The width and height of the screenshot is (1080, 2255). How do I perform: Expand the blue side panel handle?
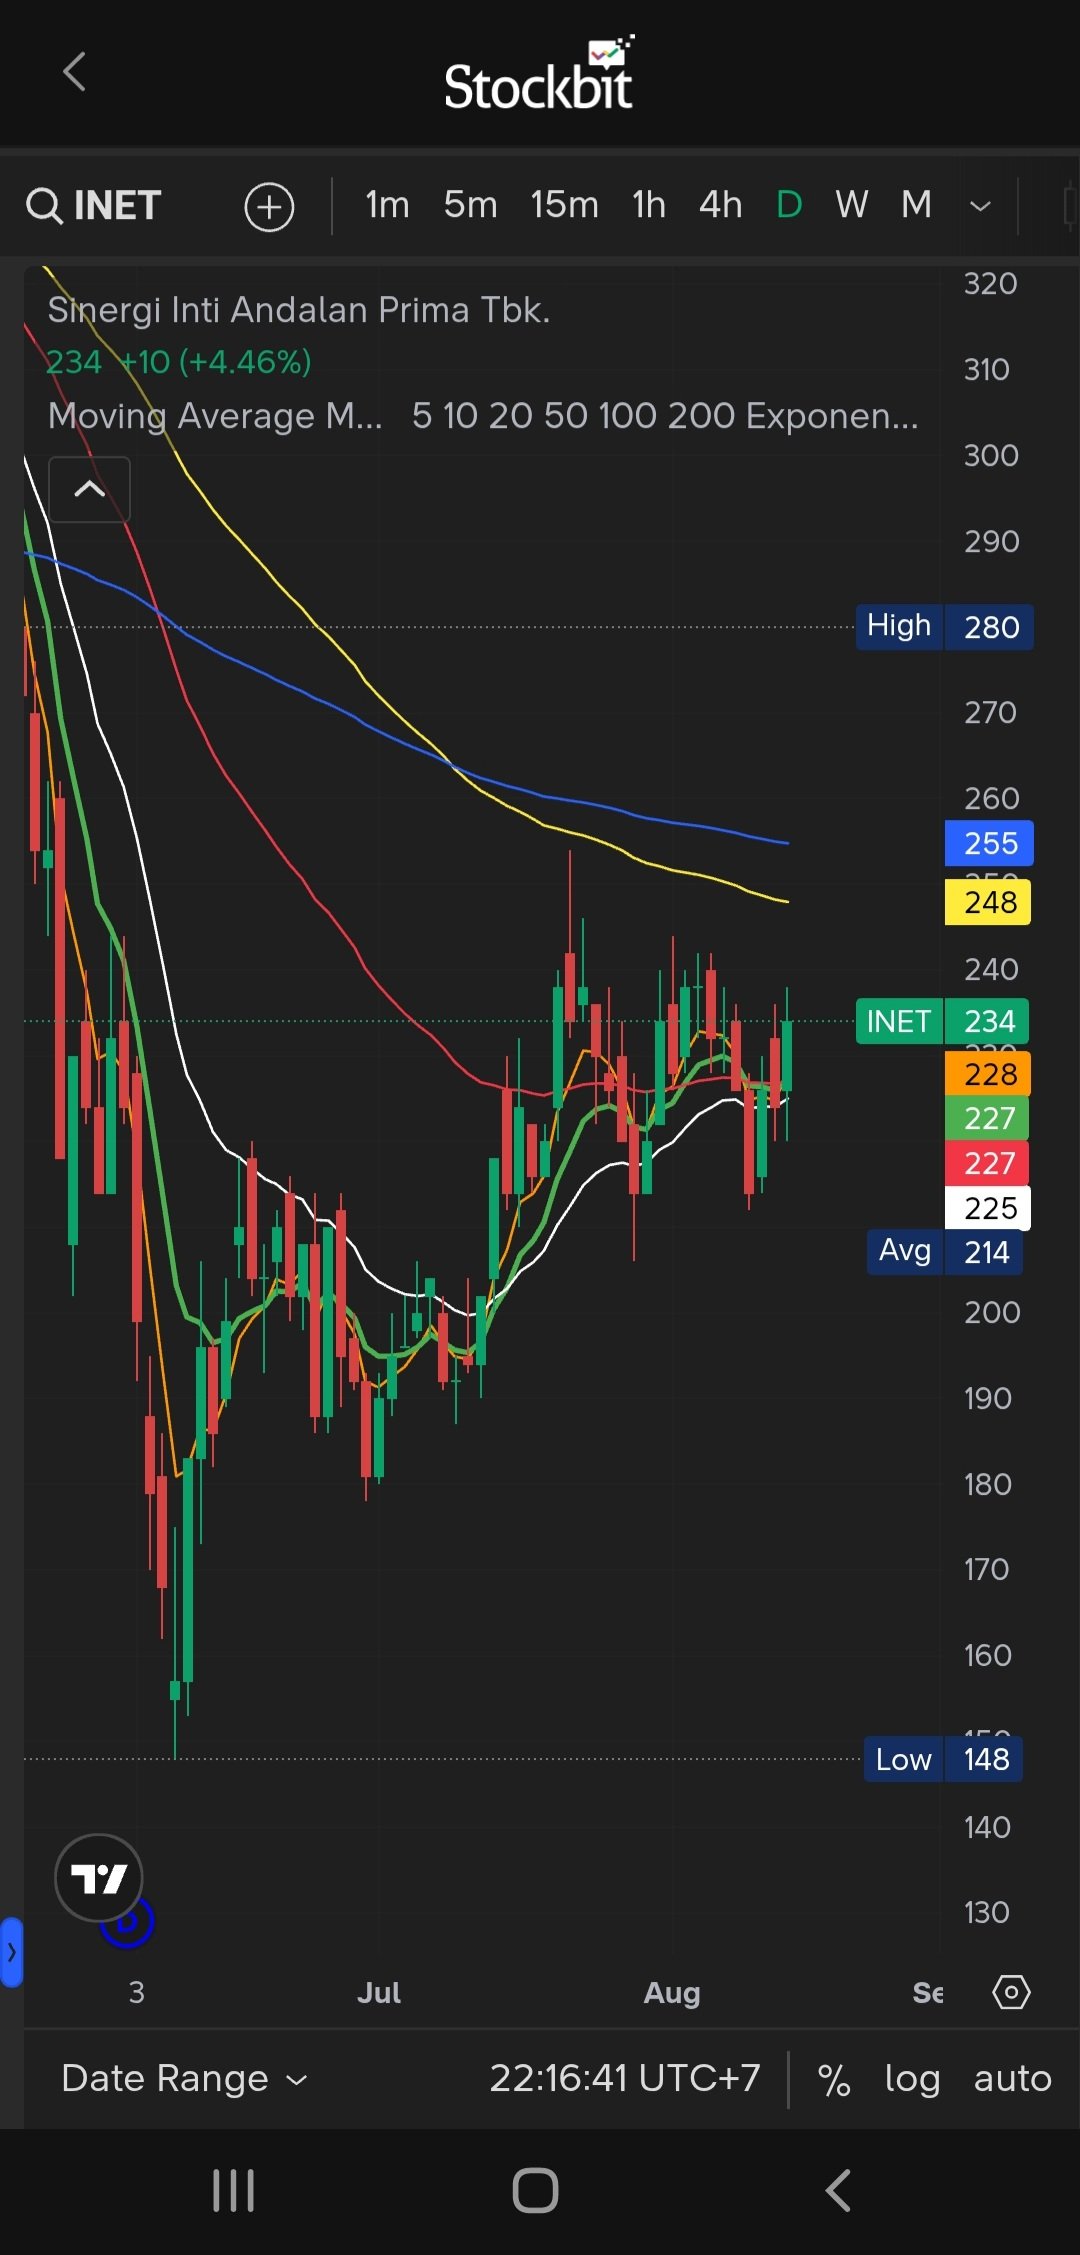[x=11, y=1951]
